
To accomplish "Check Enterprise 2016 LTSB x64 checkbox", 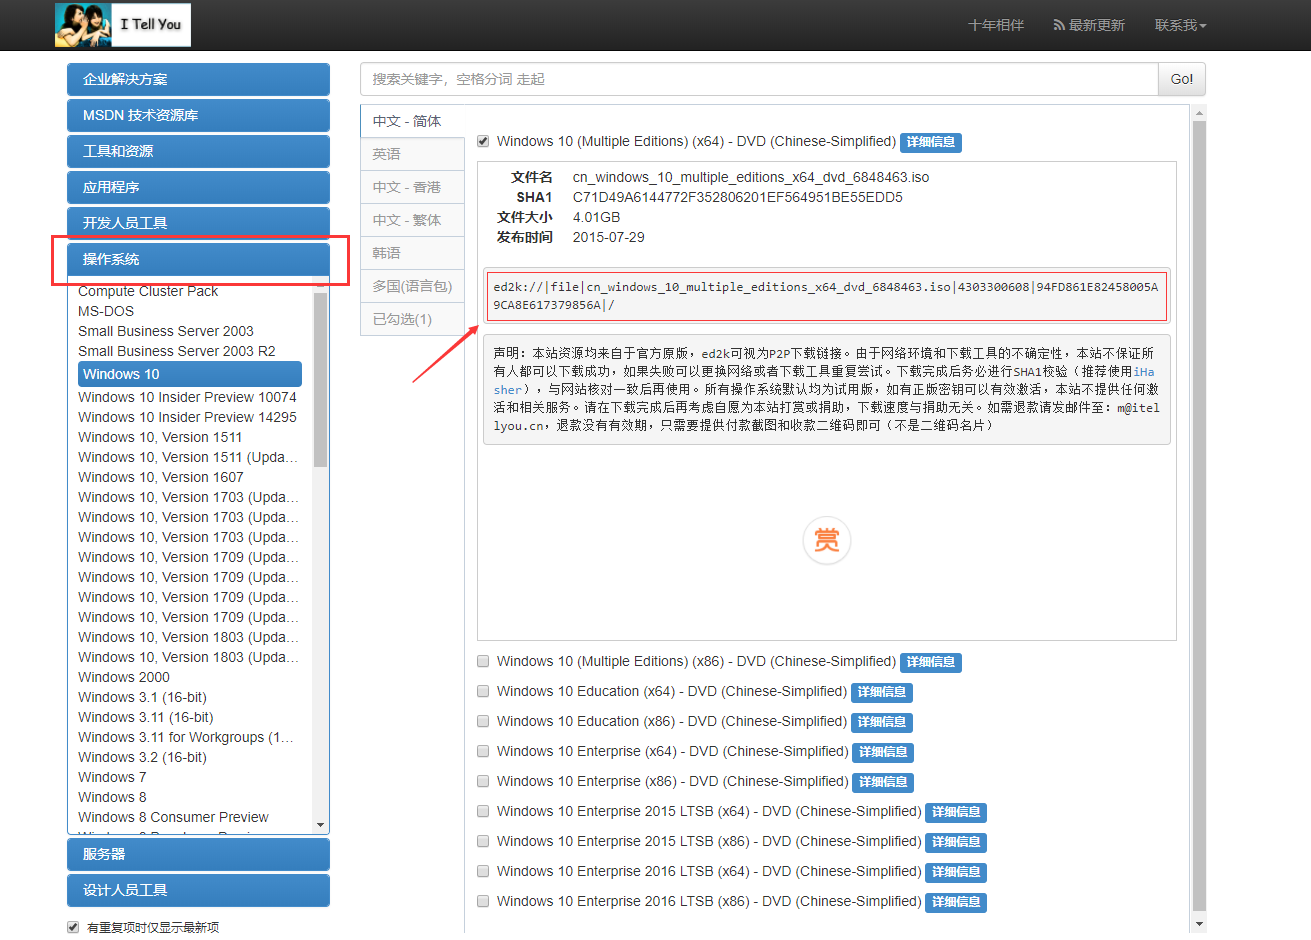I will [x=483, y=871].
